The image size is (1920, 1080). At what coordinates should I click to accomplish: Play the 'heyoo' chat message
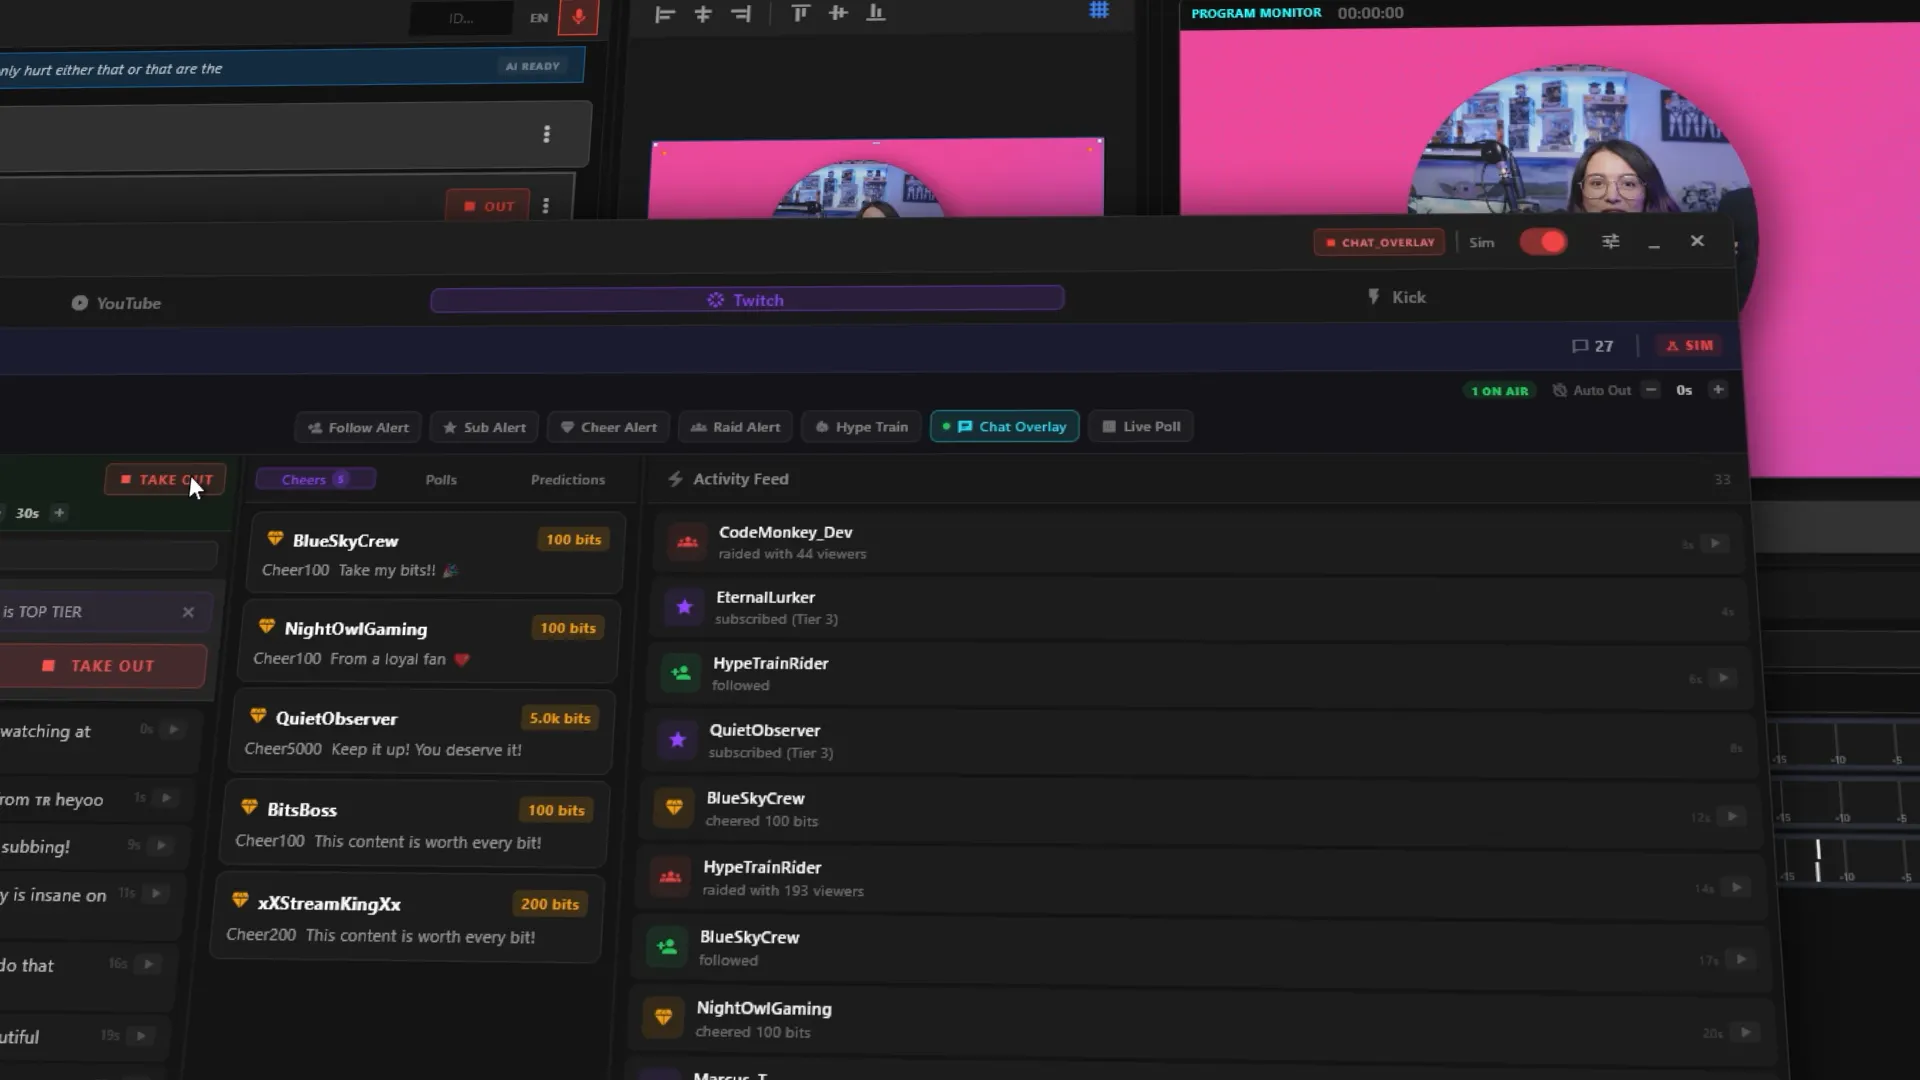167,798
